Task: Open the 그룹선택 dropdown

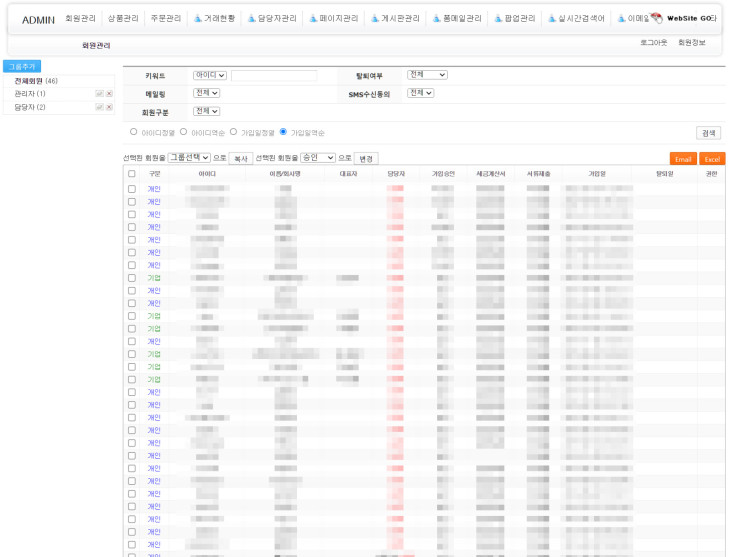Action: (189, 157)
